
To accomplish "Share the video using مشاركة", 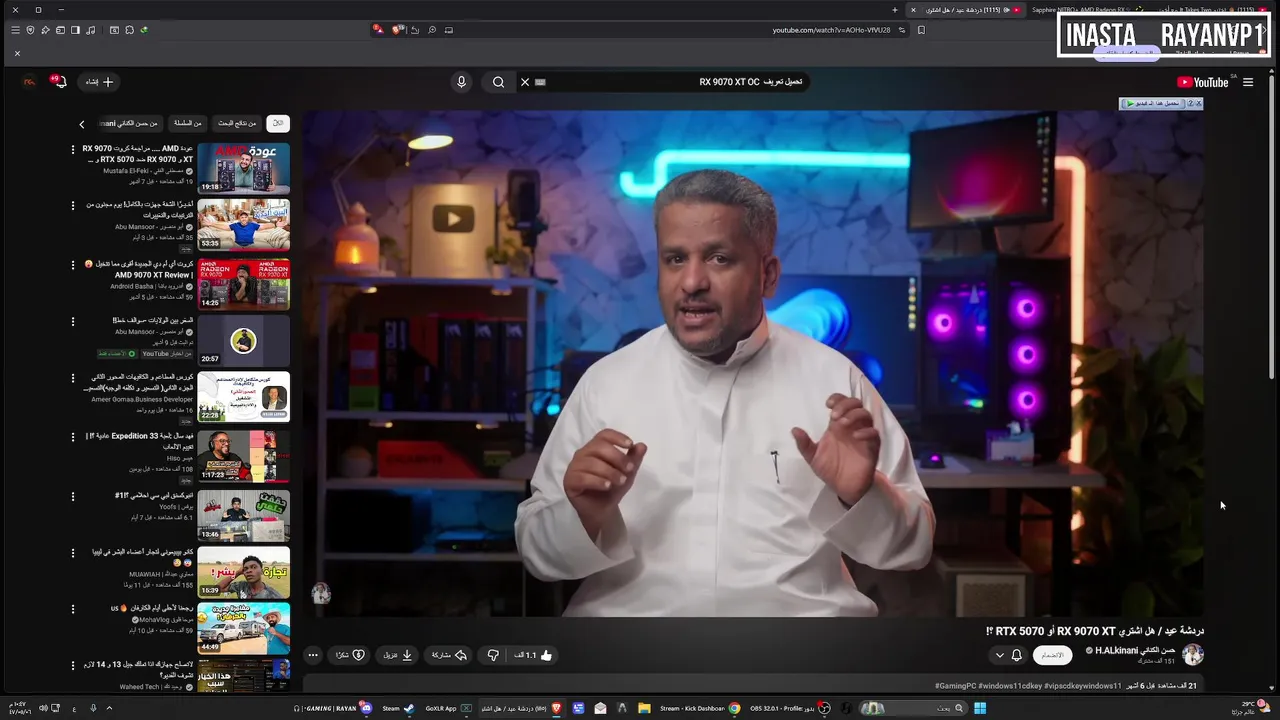I will click(449, 655).
